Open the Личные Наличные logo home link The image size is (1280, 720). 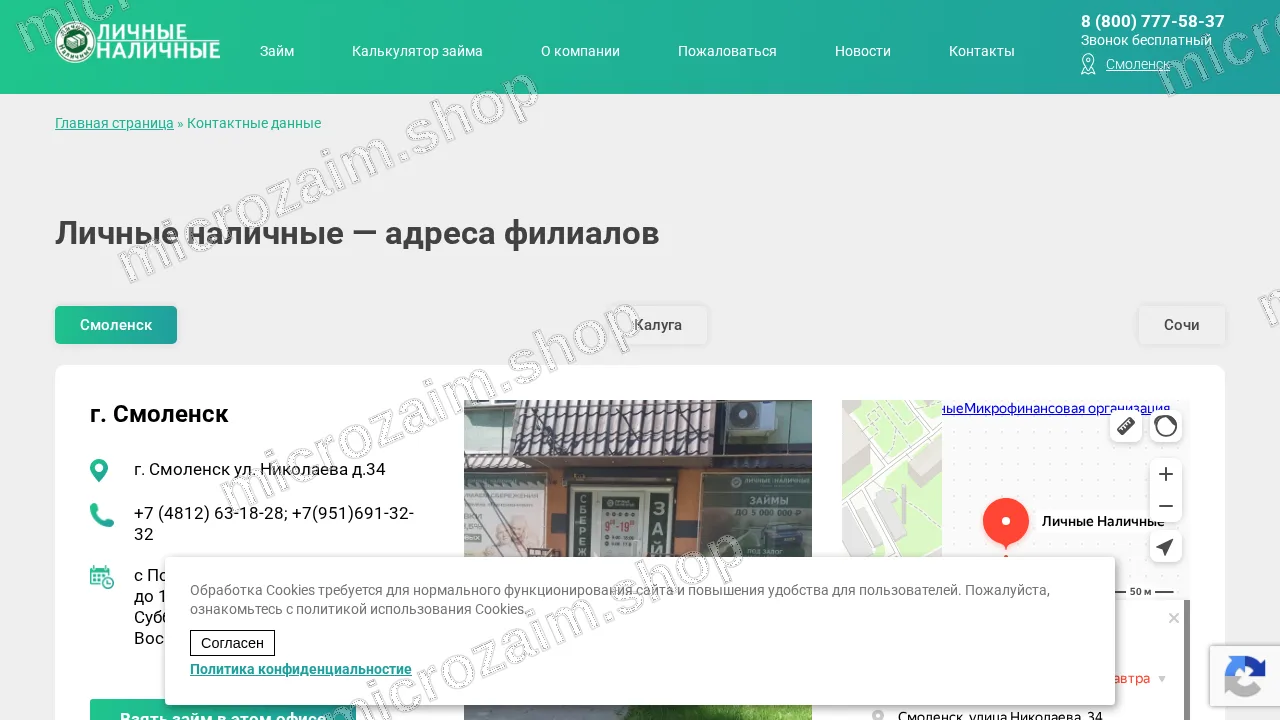pyautogui.click(x=137, y=42)
